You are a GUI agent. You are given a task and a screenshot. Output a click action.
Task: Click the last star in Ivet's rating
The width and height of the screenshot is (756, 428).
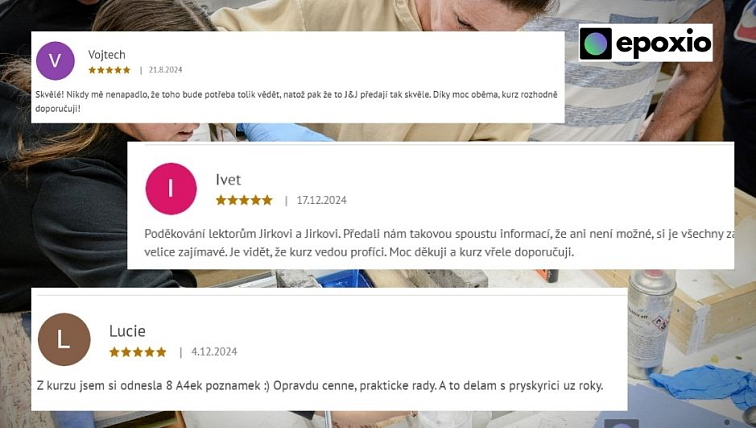pyautogui.click(x=267, y=200)
